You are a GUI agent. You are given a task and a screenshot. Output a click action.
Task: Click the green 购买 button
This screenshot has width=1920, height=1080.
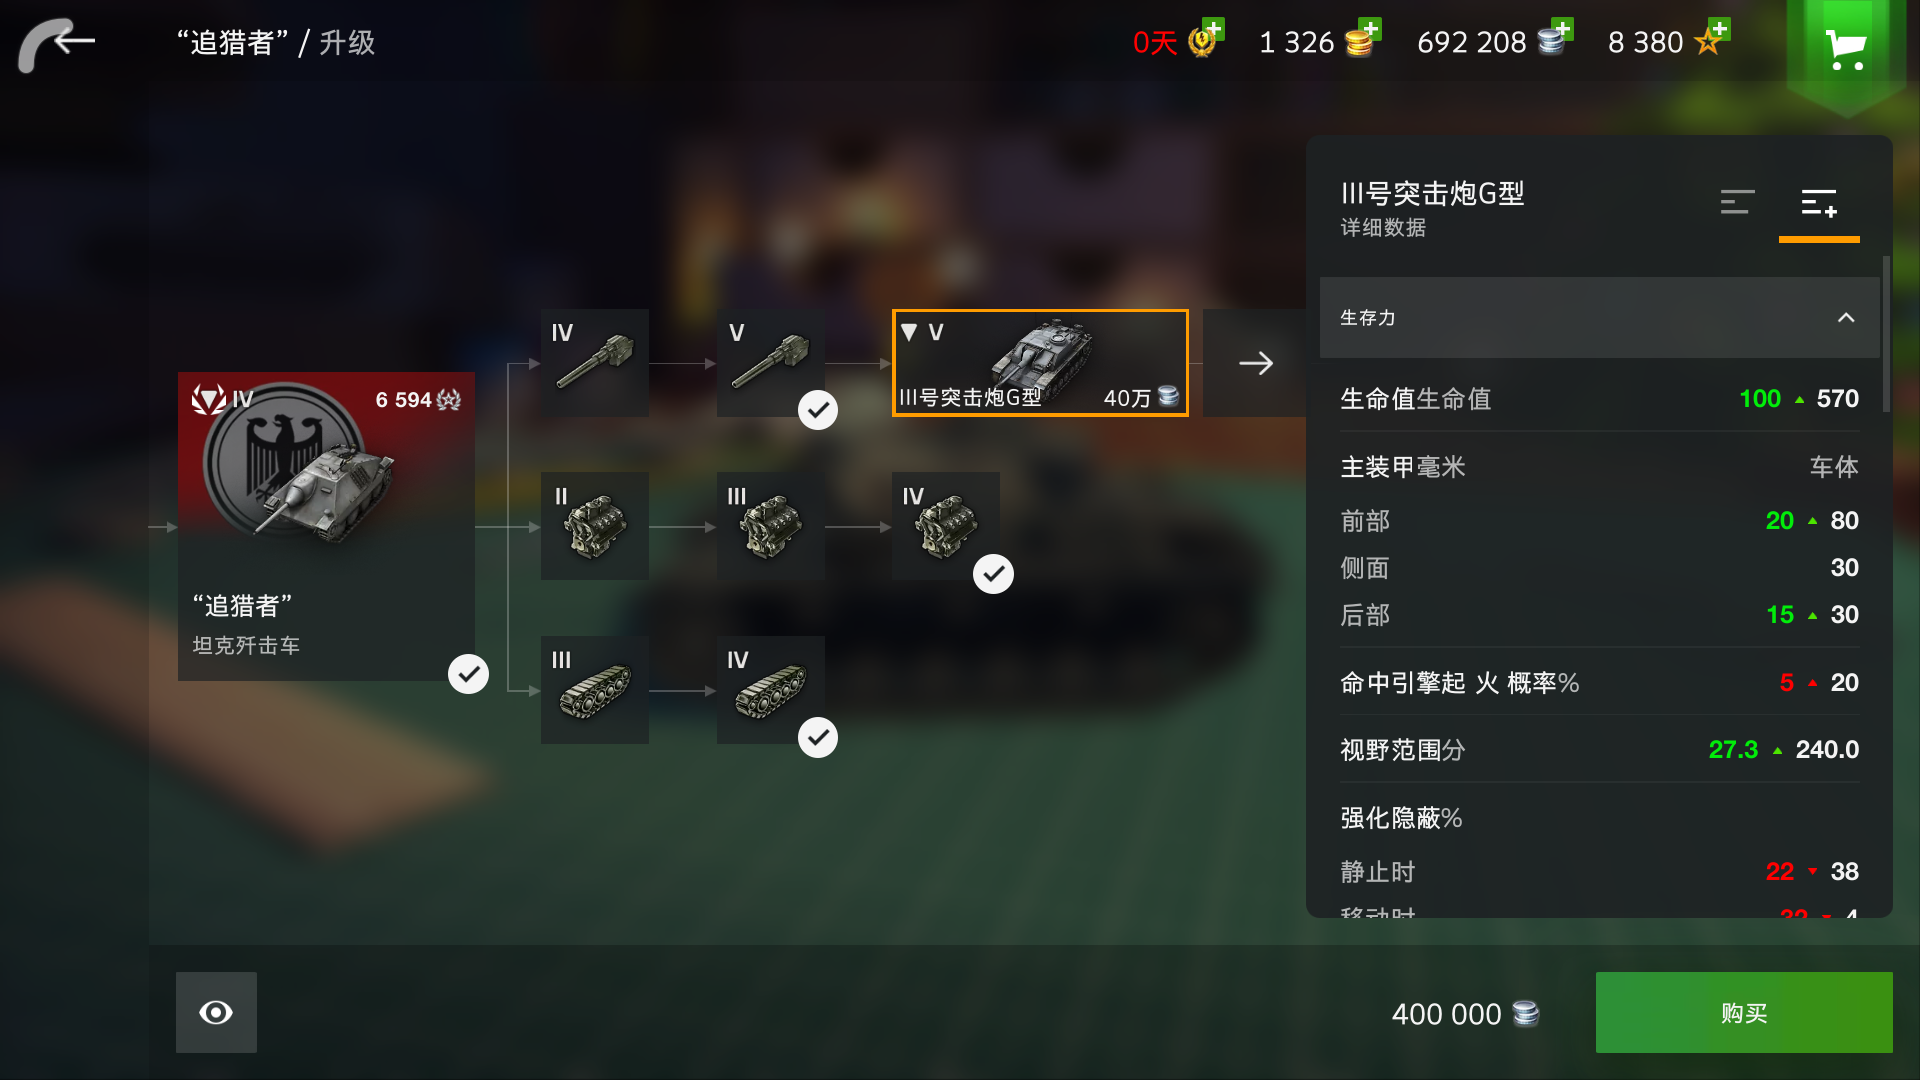coord(1744,1012)
